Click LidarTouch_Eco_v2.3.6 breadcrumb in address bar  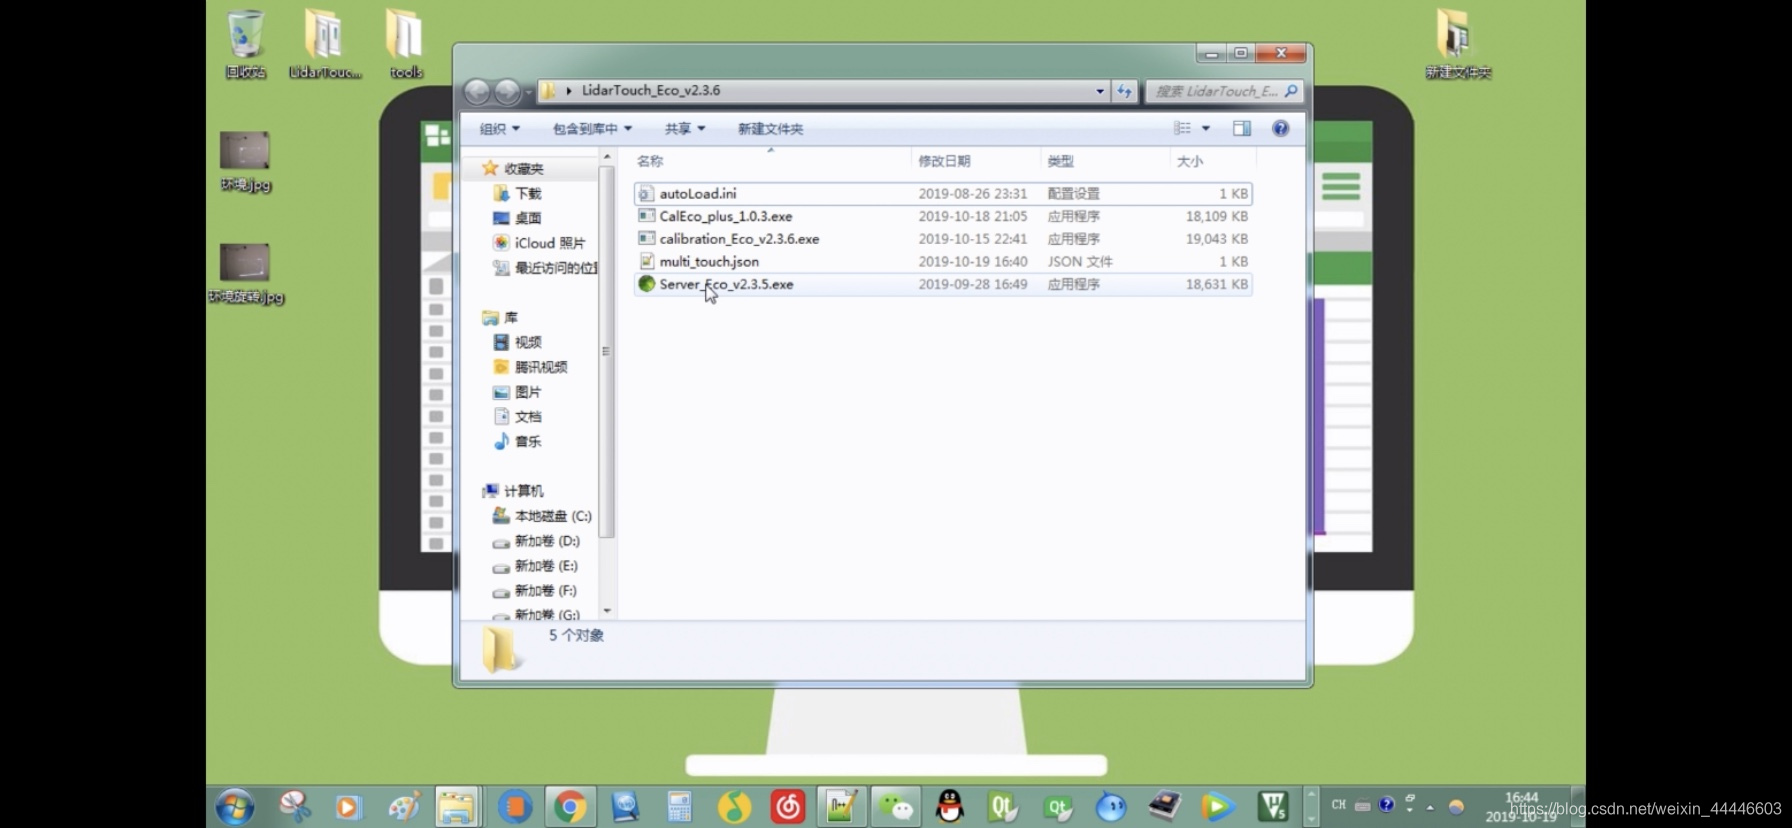651,90
